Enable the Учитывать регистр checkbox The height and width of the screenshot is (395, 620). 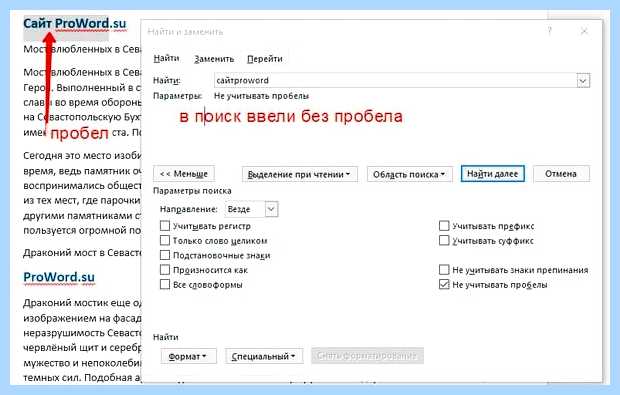[165, 226]
